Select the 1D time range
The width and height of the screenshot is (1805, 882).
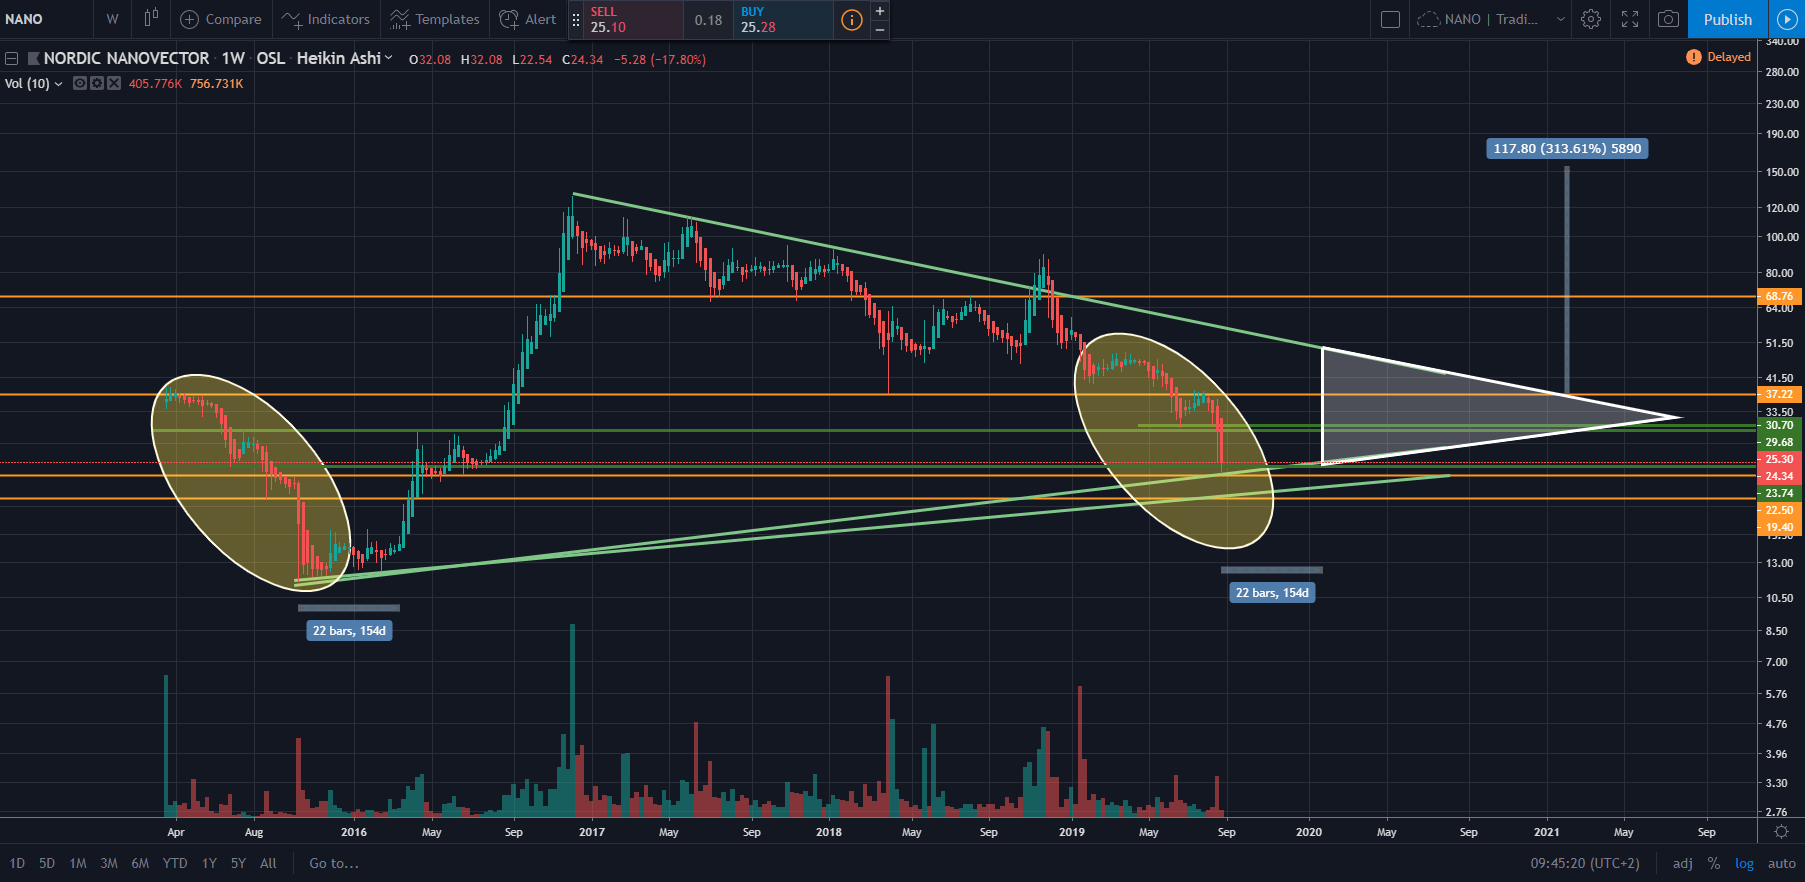17,863
